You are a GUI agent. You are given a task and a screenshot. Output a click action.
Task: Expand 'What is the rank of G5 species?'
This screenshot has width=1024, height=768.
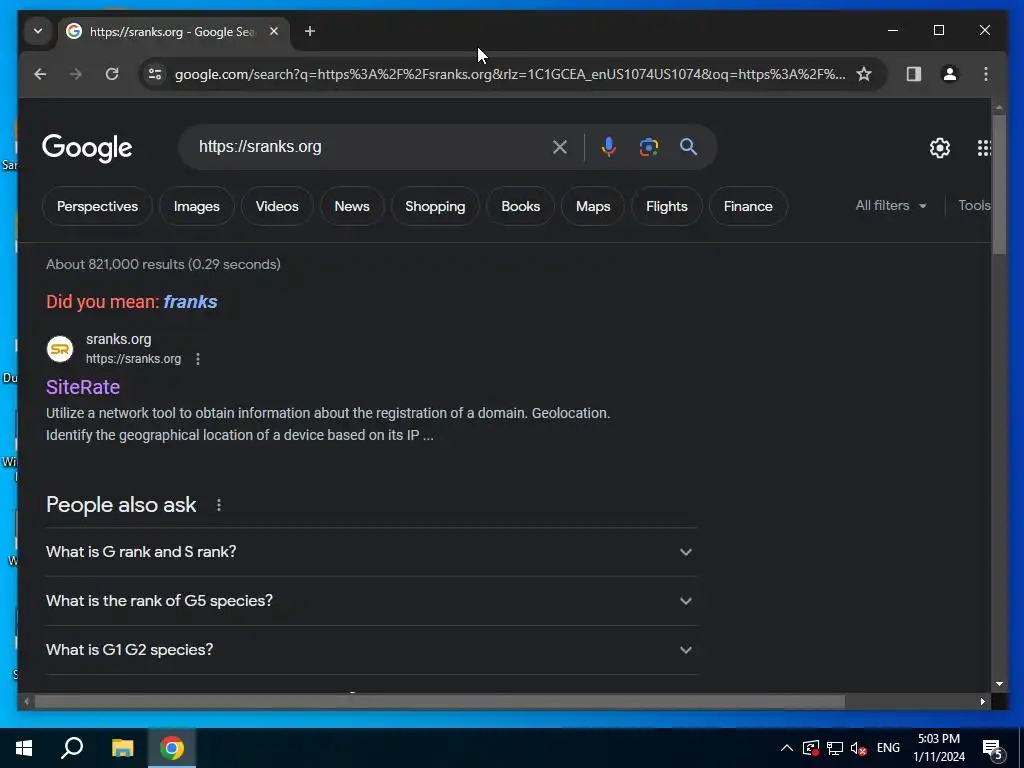tap(371, 601)
